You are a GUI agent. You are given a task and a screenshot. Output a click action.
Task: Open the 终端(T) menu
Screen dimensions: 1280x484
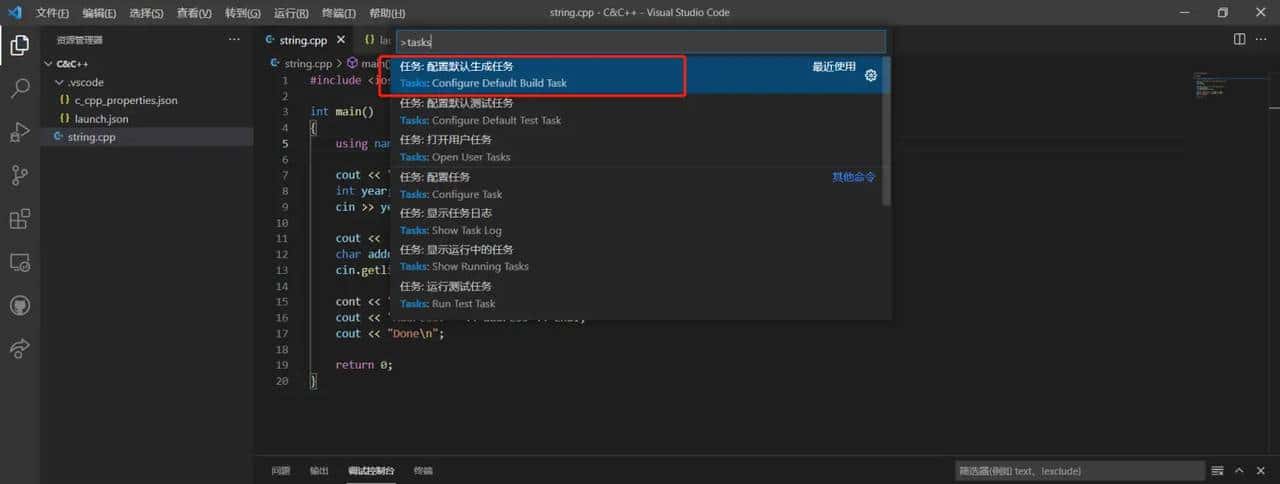tap(339, 13)
